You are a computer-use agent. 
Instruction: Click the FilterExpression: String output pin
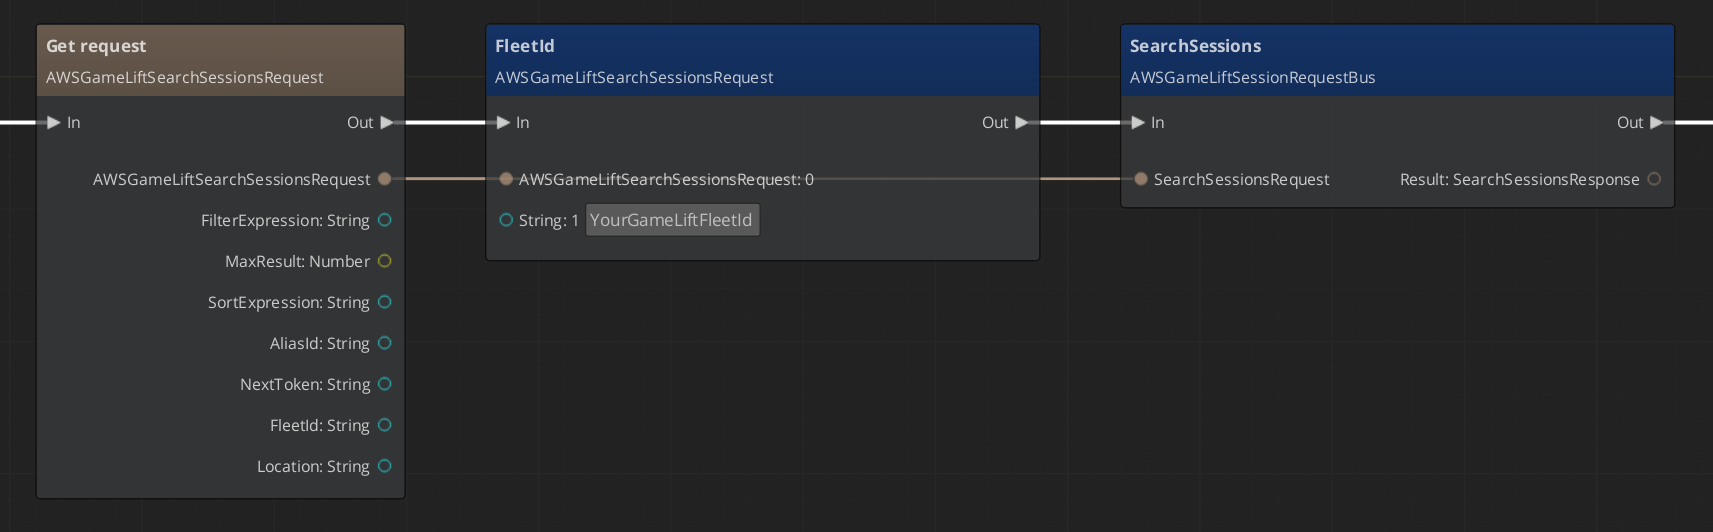tap(385, 220)
